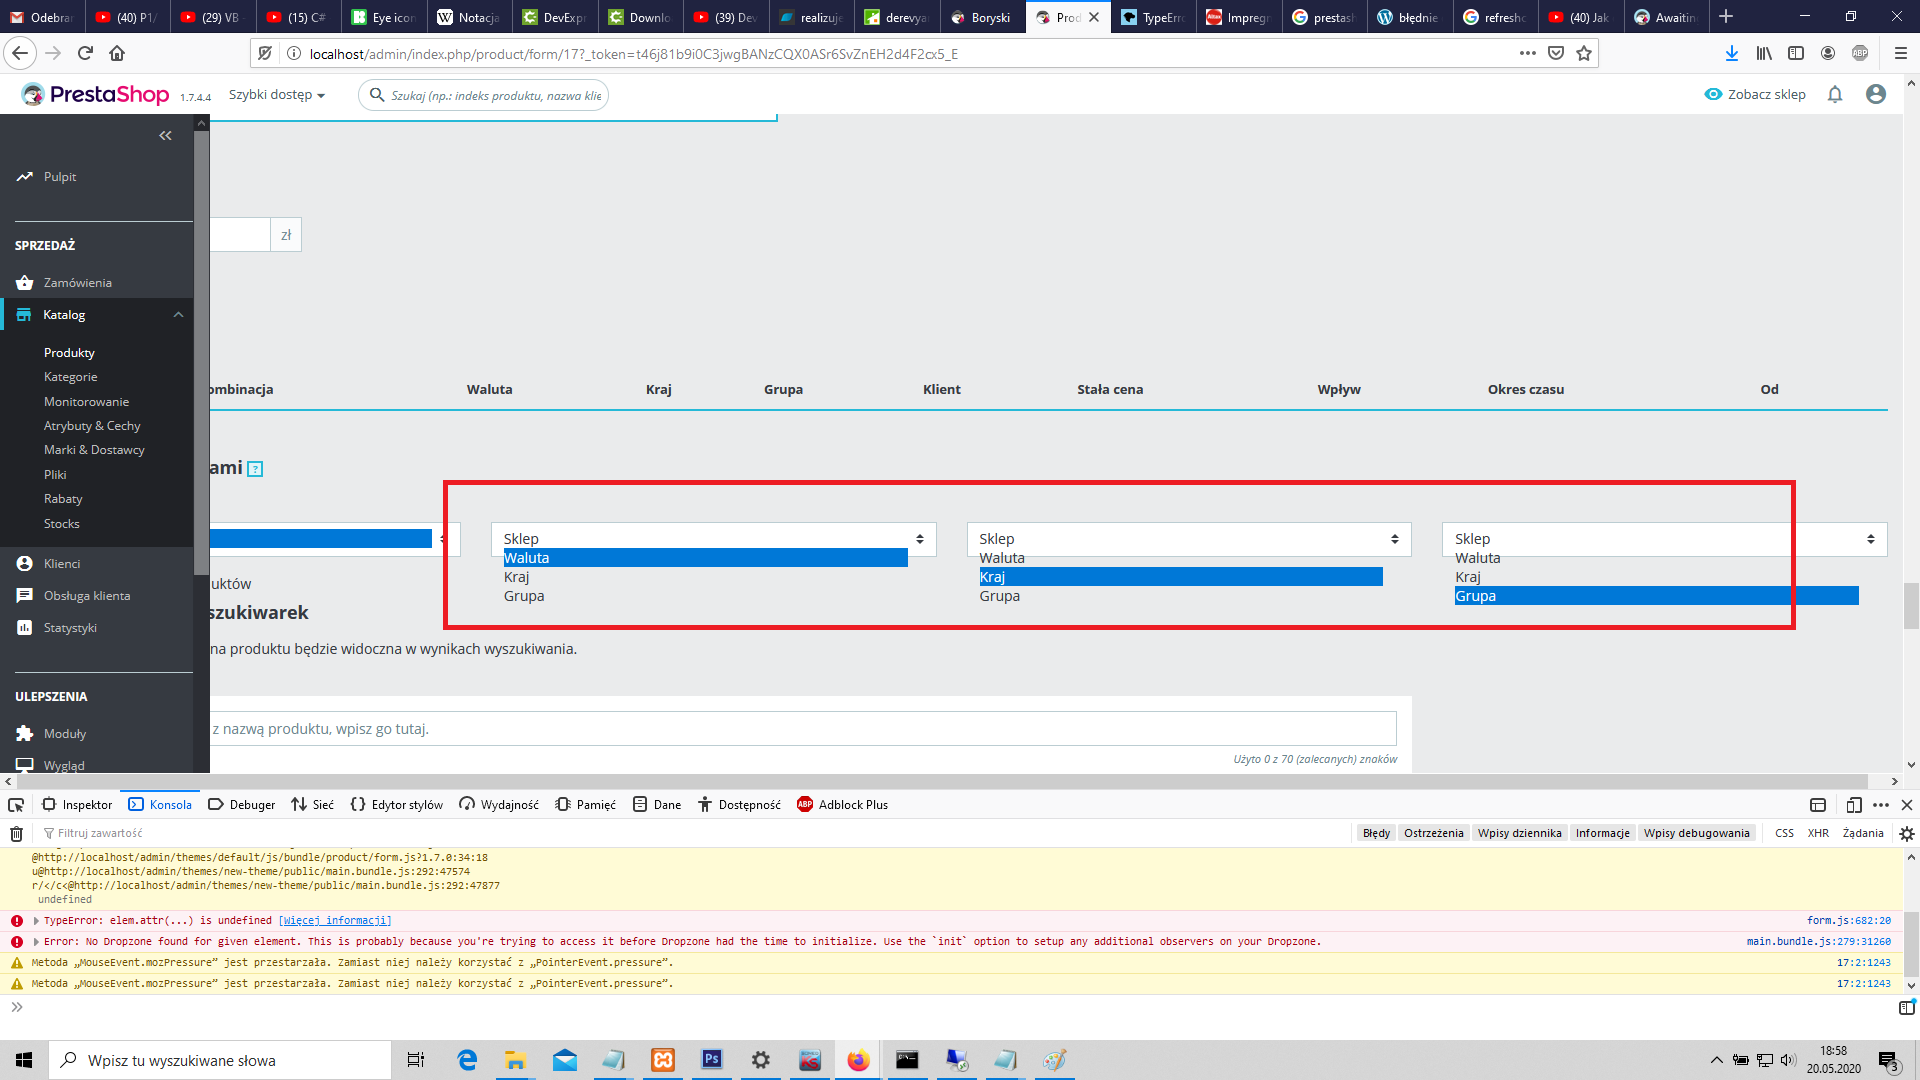This screenshot has width=1920, height=1080.
Task: Open devtools settings gear icon
Action: pos(1906,833)
